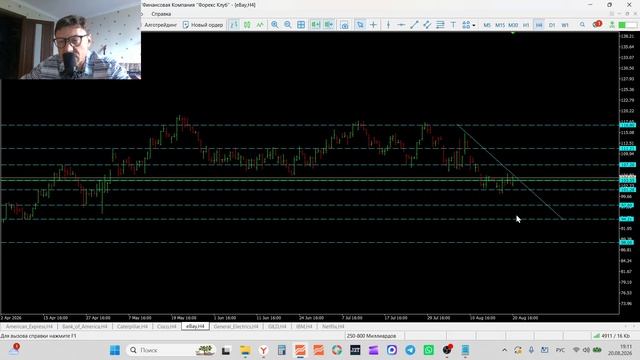
Task: Open Yandex Browser from taskbar
Action: tap(264, 350)
